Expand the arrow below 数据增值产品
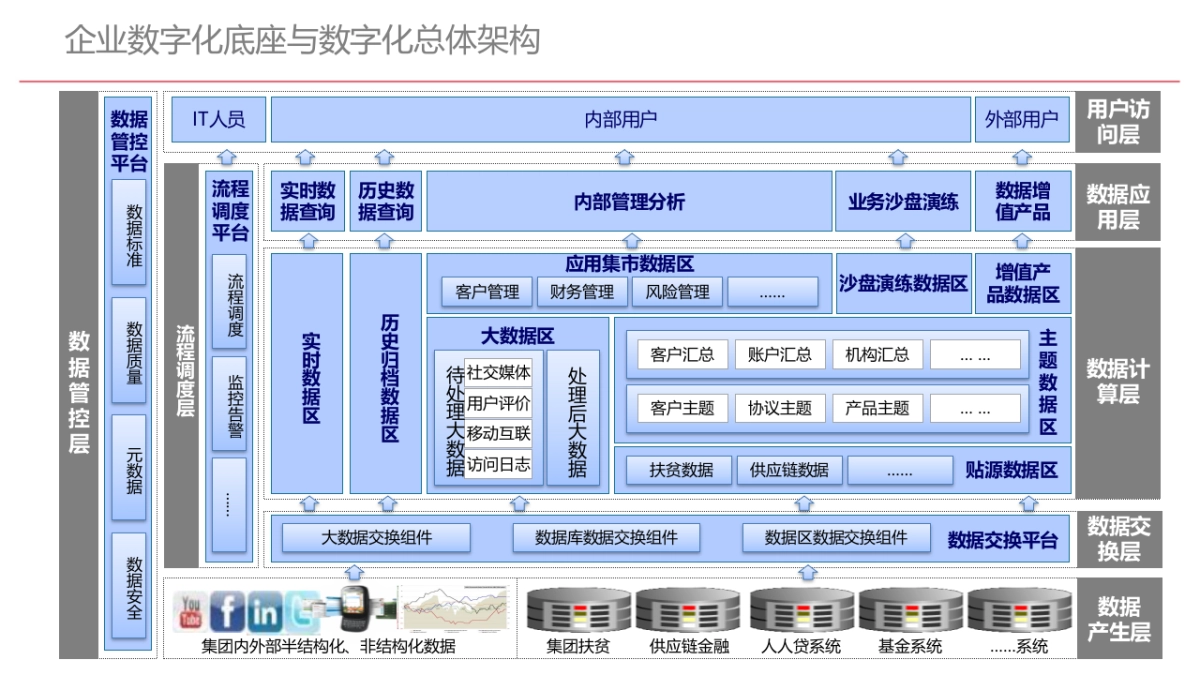This screenshot has height=675, width=1200. pos(1022,239)
